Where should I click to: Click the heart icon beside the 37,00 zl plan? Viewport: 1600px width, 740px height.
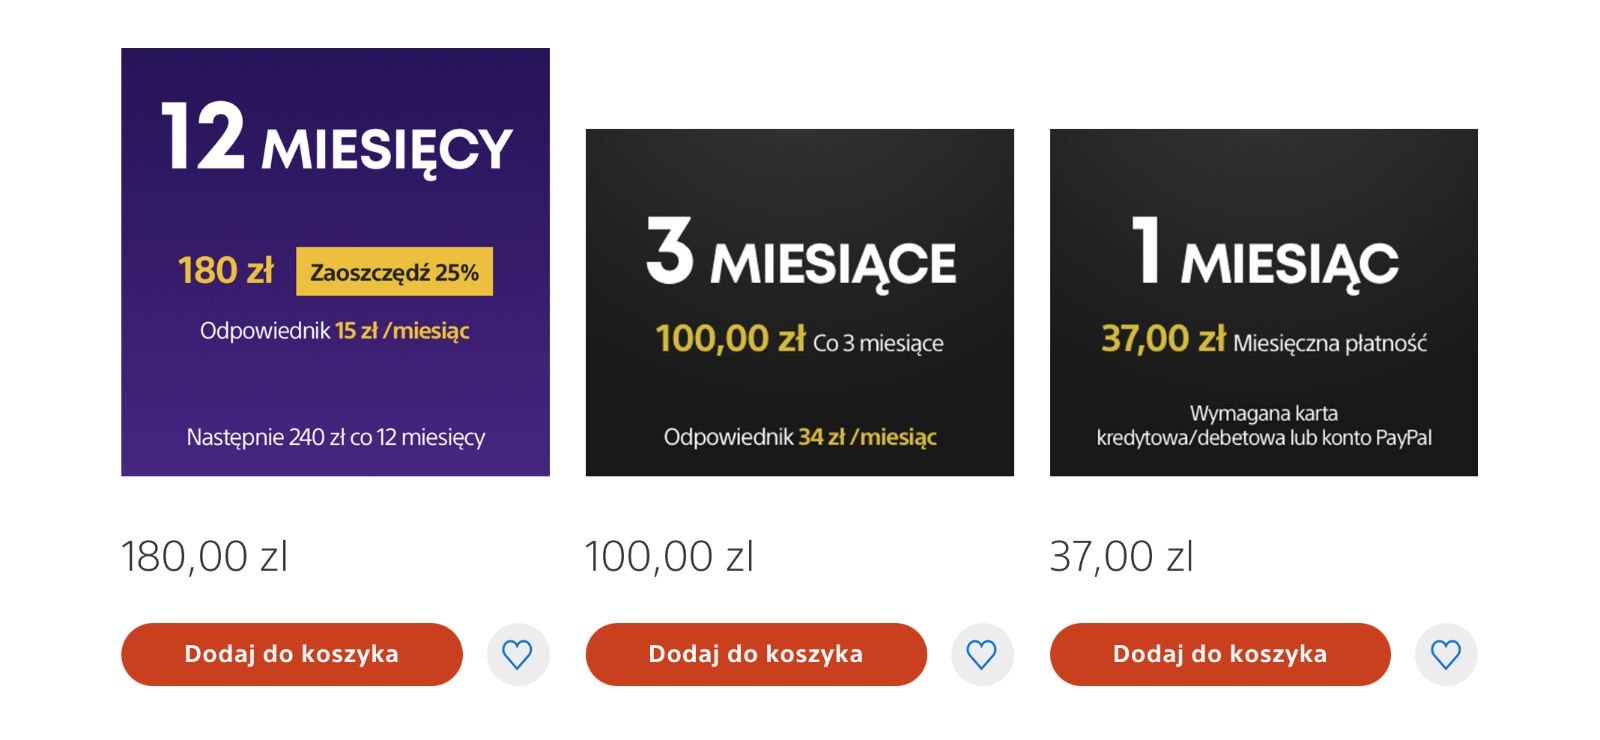tap(1446, 655)
